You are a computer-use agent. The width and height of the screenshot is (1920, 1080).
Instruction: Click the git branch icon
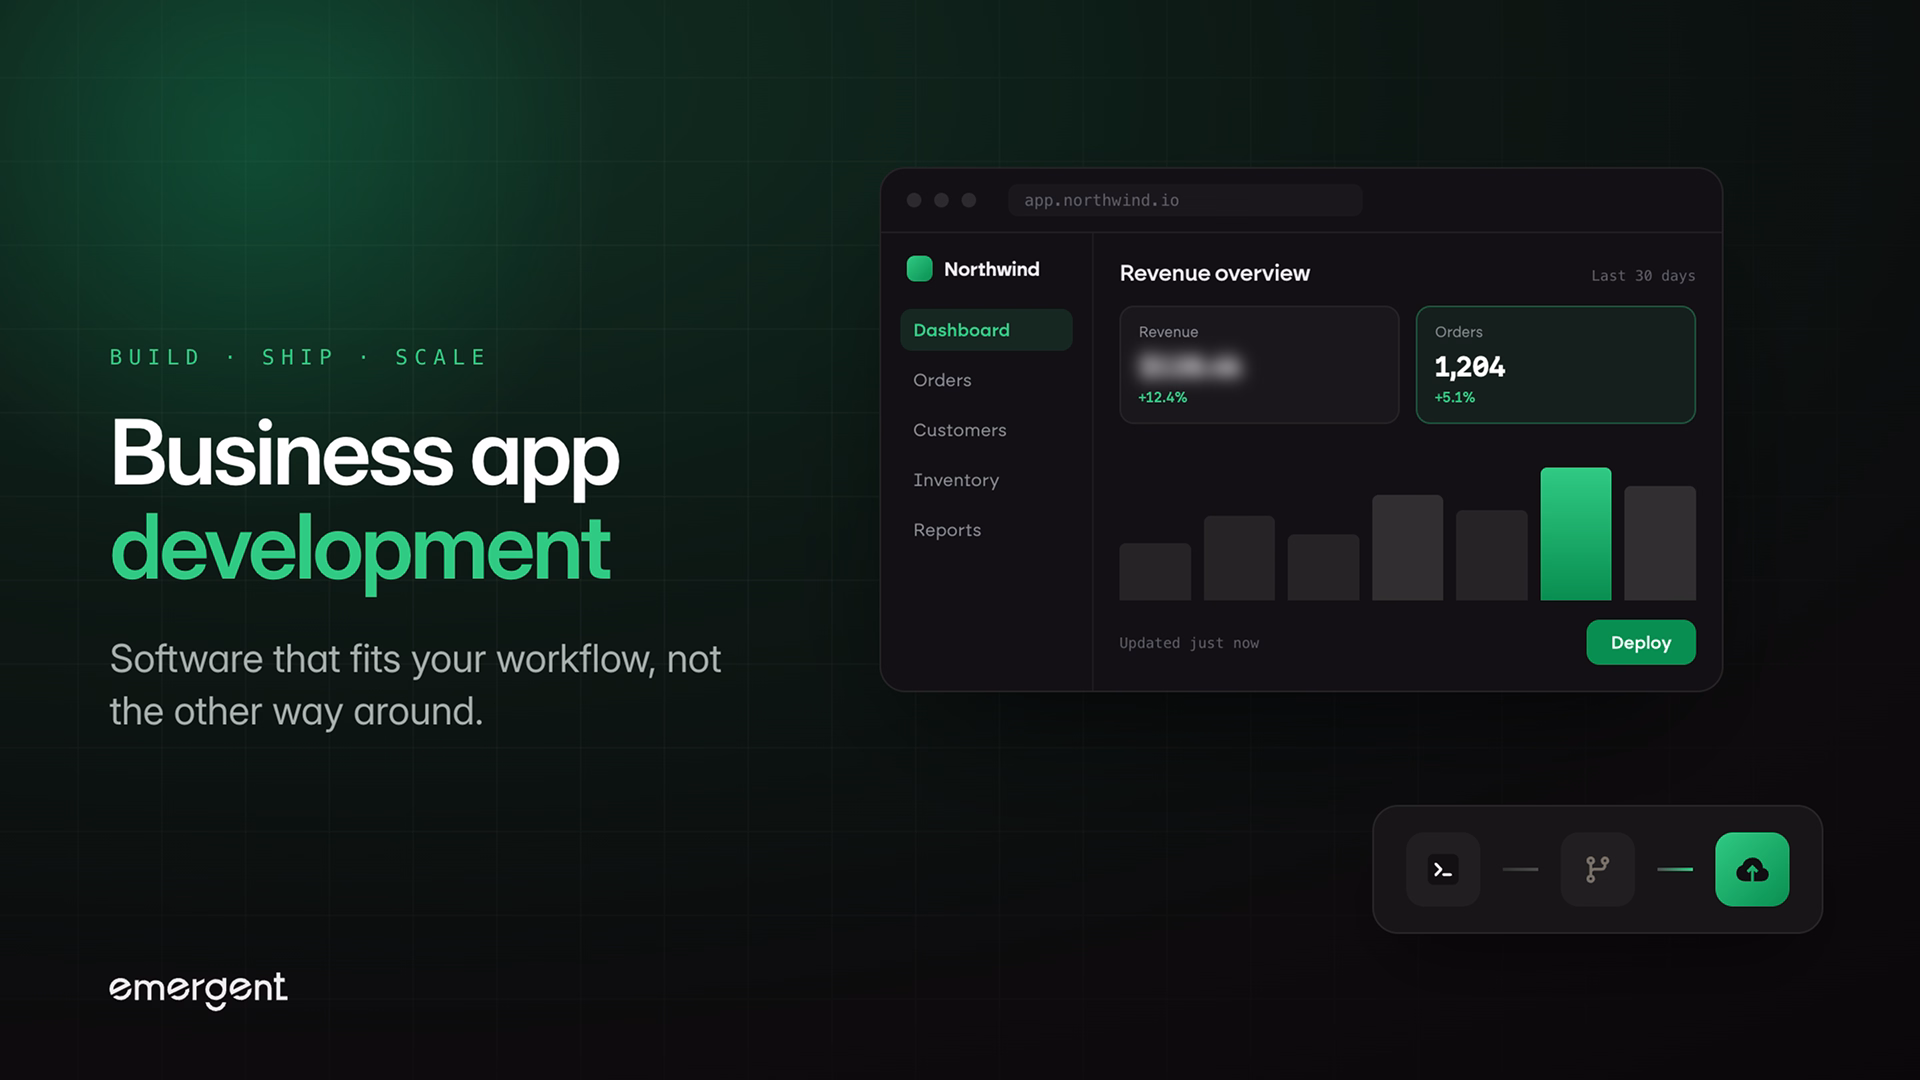pyautogui.click(x=1597, y=869)
